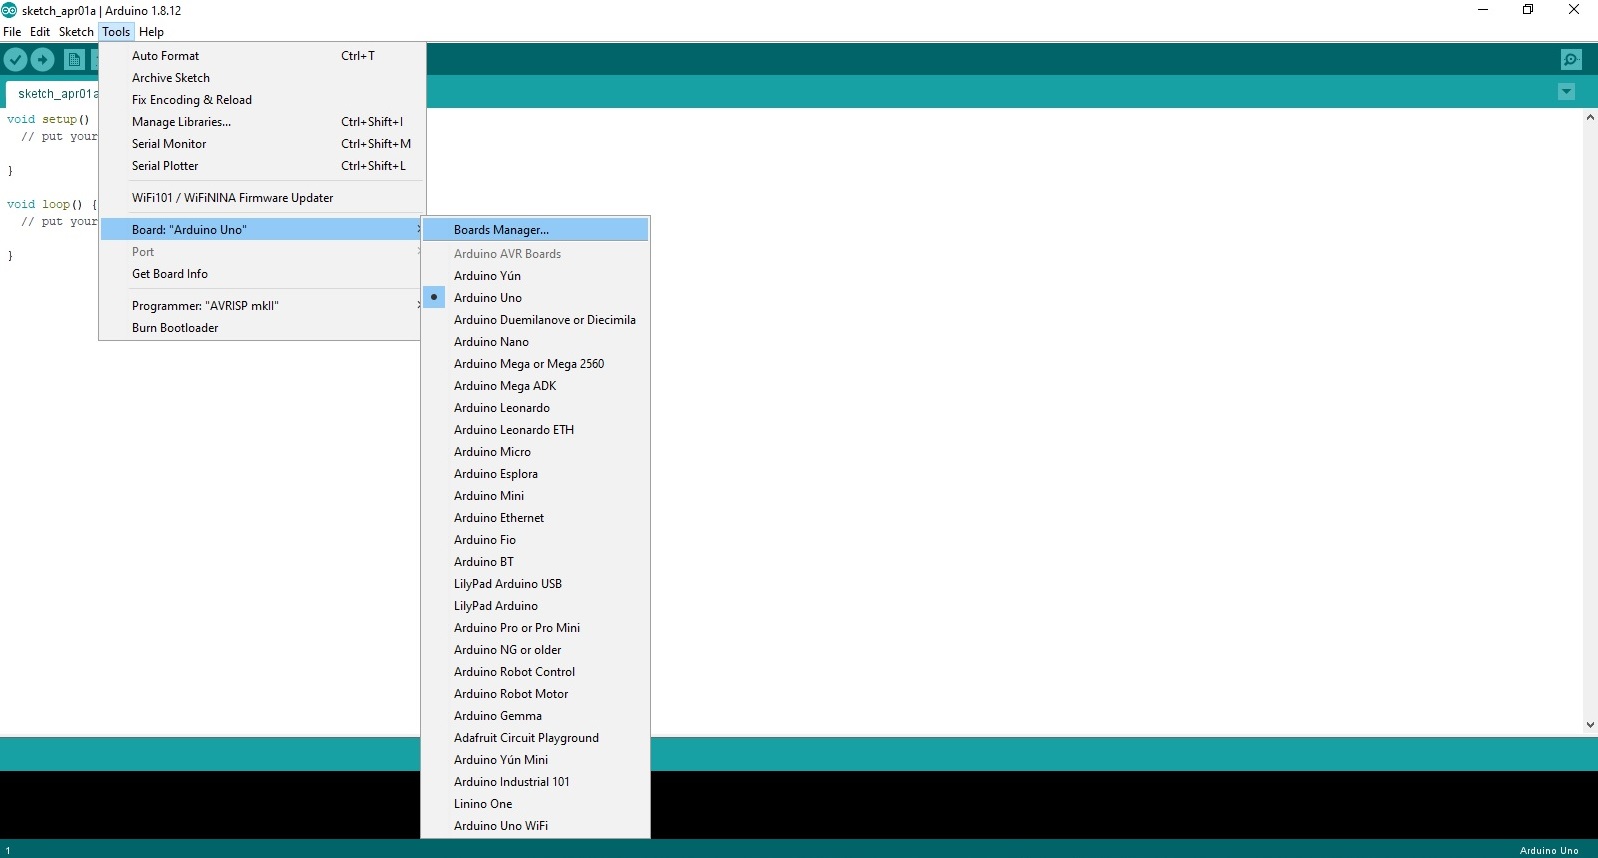Select Arduino Ethernet
1598x858 pixels.
(535, 518)
